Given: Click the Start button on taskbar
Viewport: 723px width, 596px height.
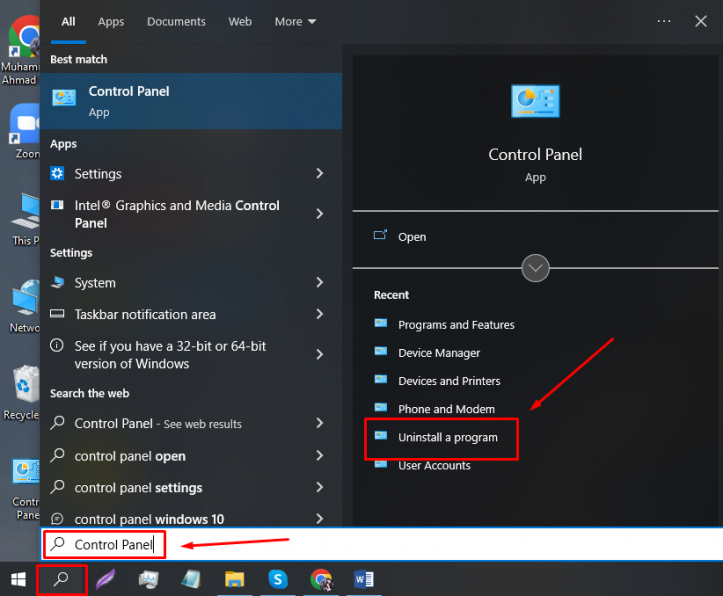Looking at the screenshot, I should pos(17,579).
